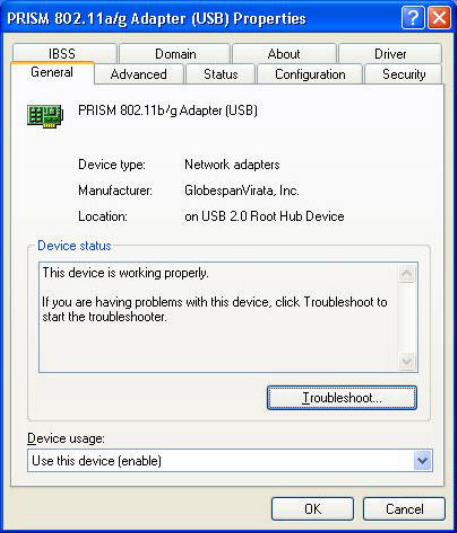The height and width of the screenshot is (533, 457).
Task: Open the Driver tab
Action: point(390,53)
